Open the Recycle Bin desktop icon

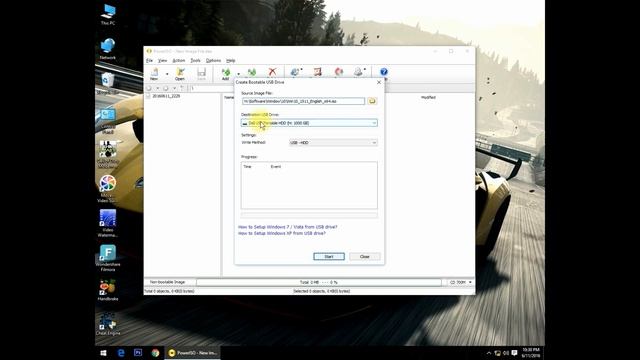tap(108, 84)
